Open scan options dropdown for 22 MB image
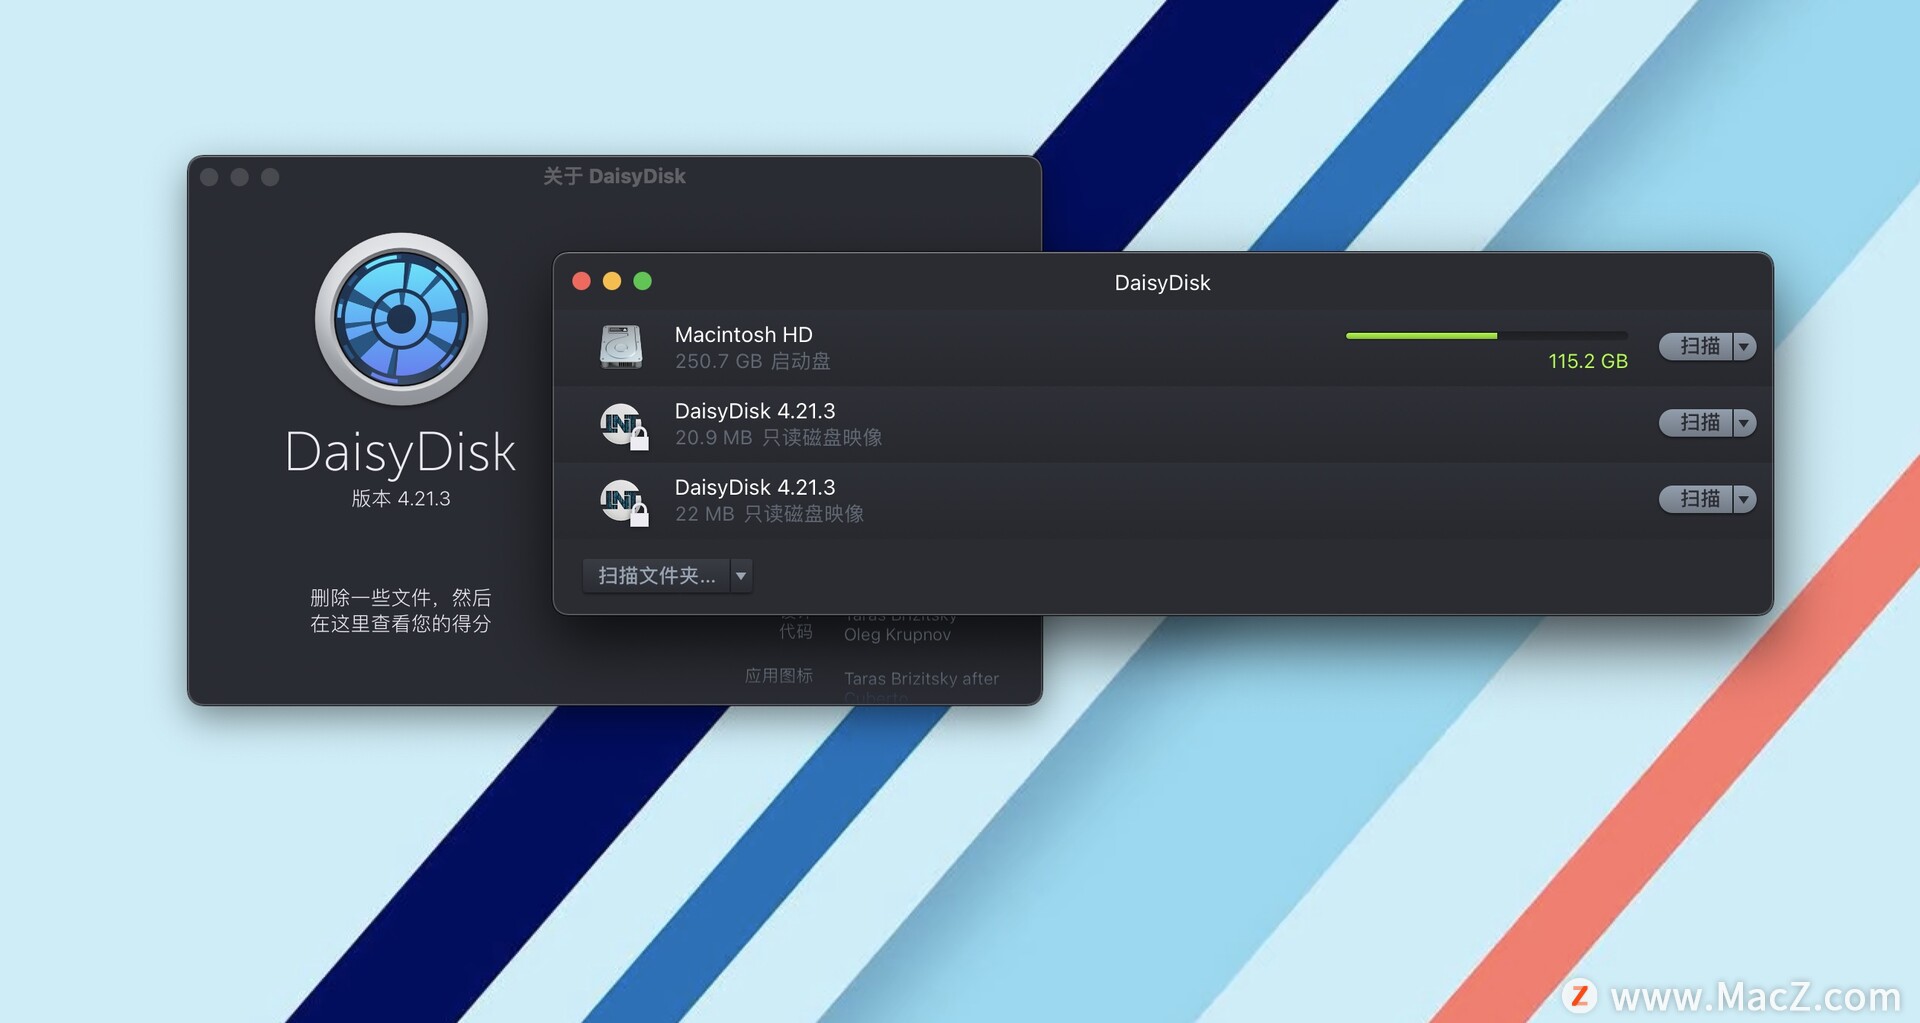This screenshot has width=1920, height=1023. point(1744,498)
